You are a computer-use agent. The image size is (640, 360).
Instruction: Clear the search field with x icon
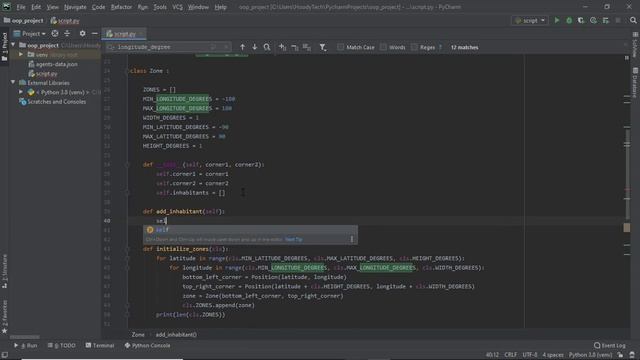[226, 47]
